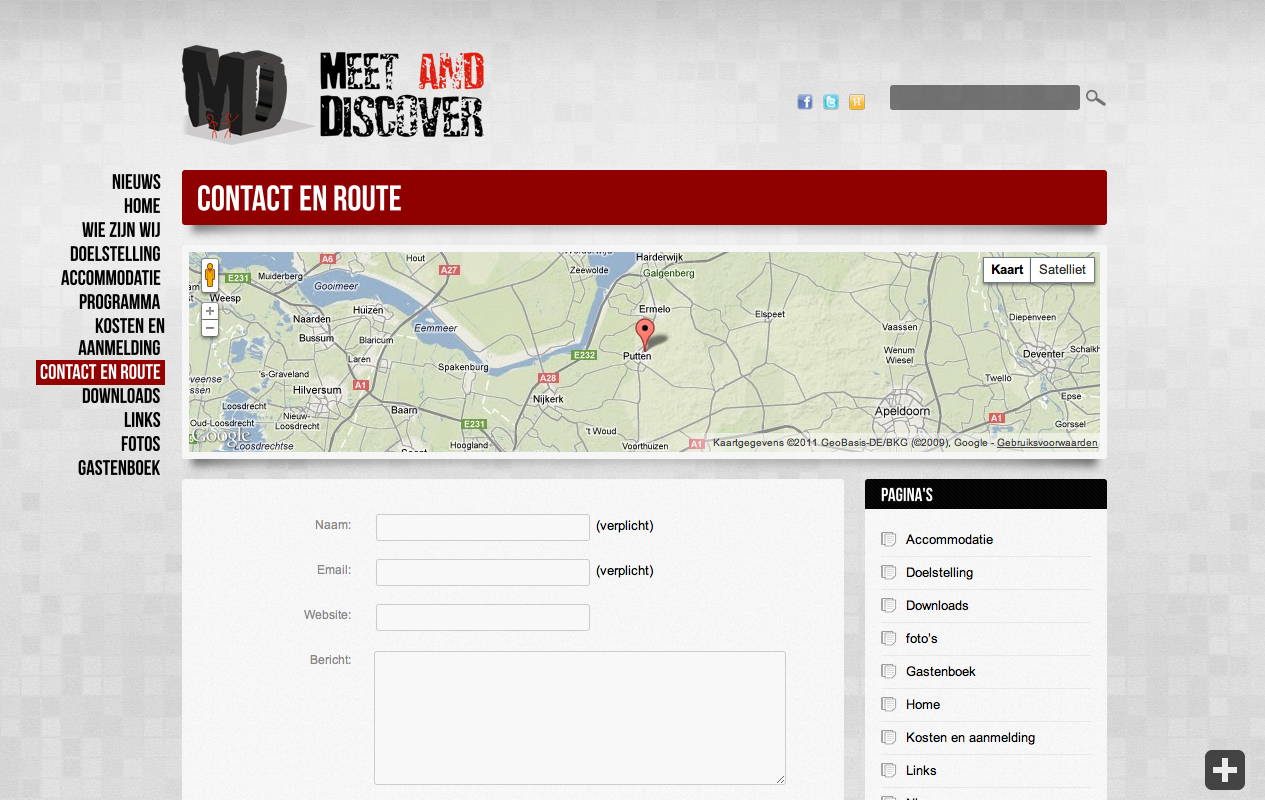Click the Contact en route page heading
This screenshot has height=800, width=1265.
pos(299,199)
